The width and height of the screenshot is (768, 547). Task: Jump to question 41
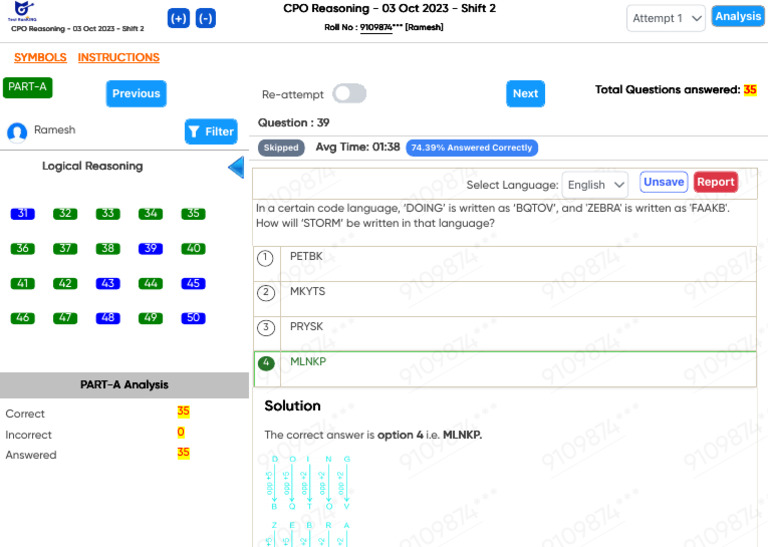pos(23,284)
